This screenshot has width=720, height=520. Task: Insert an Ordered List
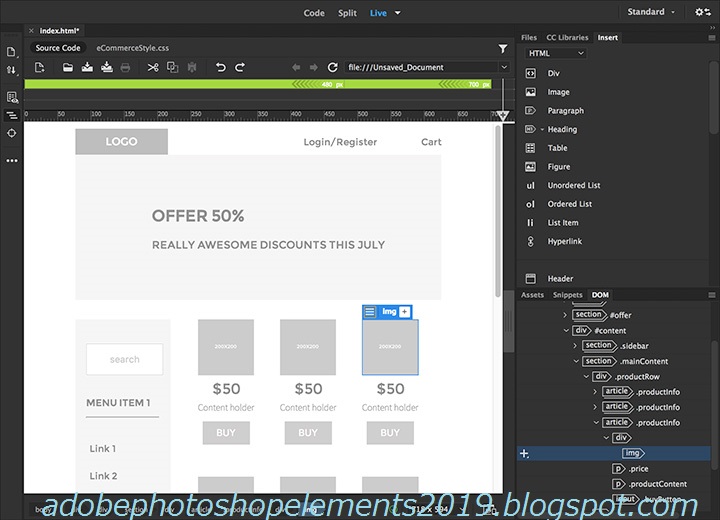[x=569, y=204]
